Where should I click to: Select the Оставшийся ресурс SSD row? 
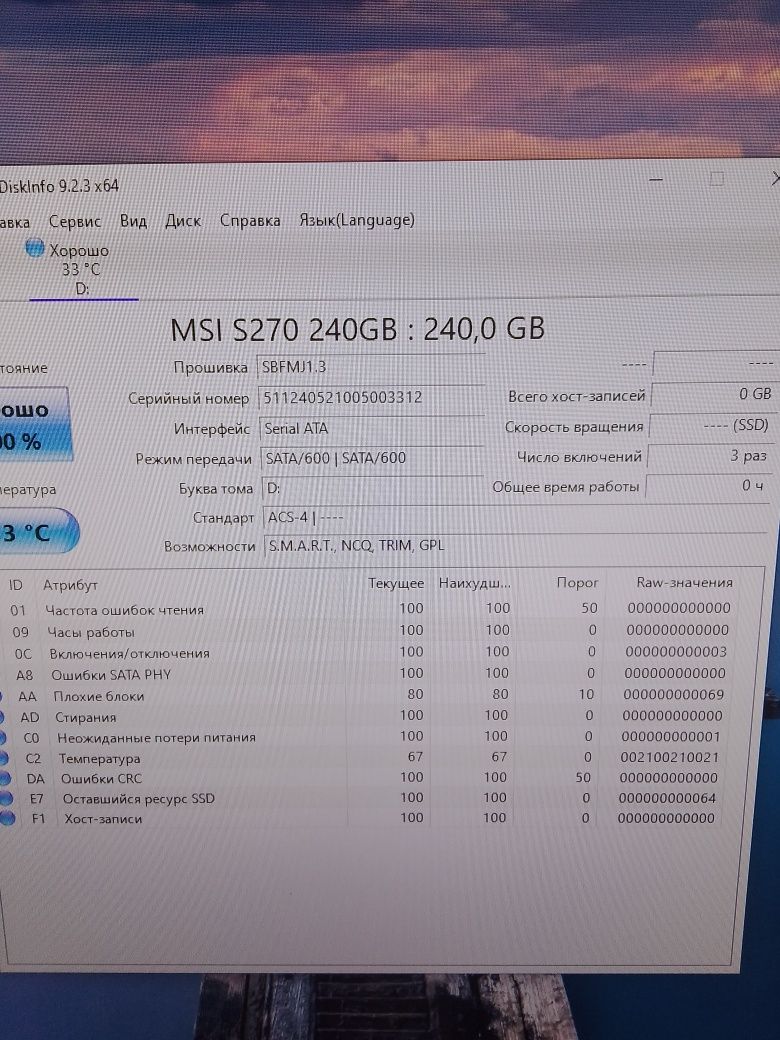[x=360, y=798]
